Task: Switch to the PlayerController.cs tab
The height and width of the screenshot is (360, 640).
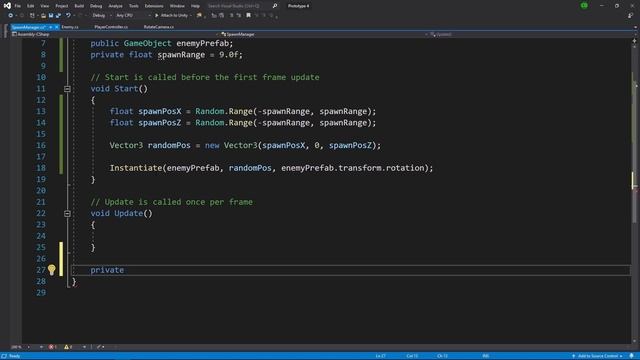Action: 111,27
